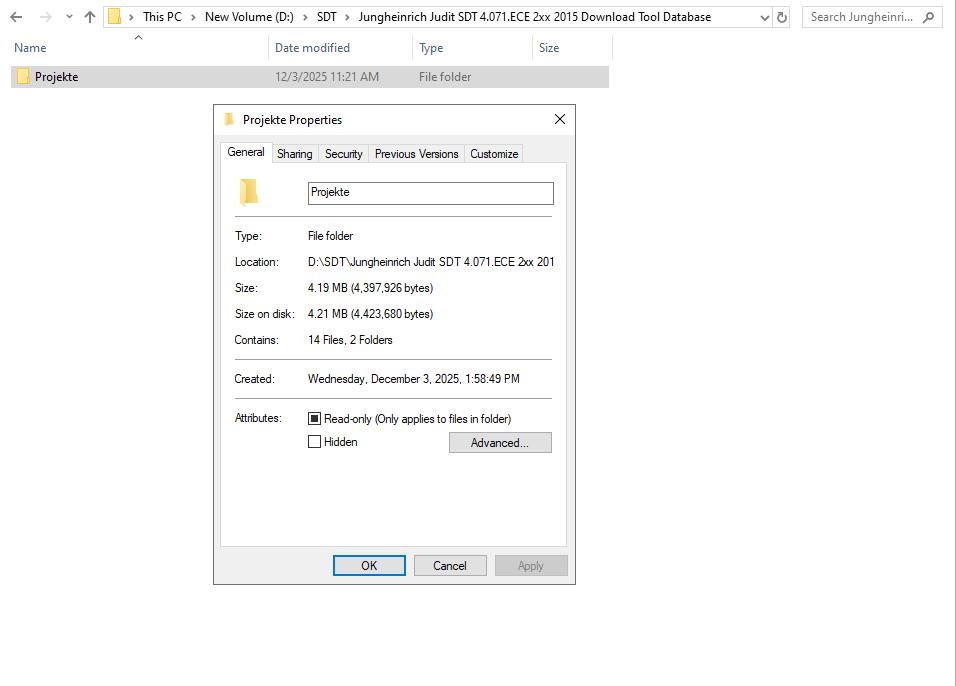The image size is (956, 686).
Task: Select the Projekte folder row icon
Action: click(x=23, y=77)
